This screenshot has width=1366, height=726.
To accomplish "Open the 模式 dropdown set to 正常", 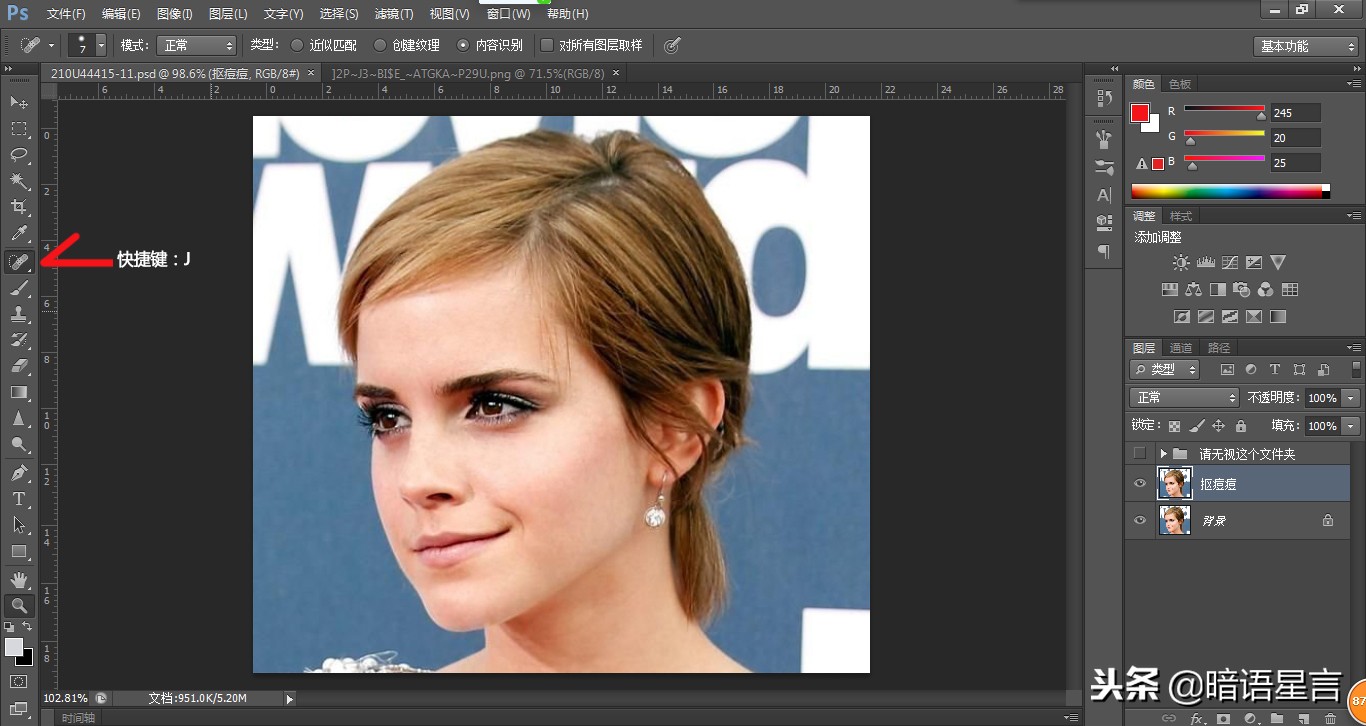I will click(197, 45).
